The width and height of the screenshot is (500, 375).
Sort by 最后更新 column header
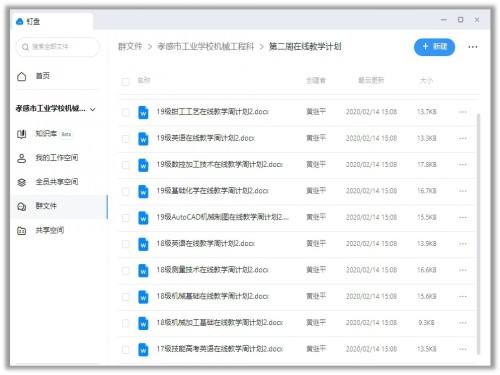tap(371, 80)
